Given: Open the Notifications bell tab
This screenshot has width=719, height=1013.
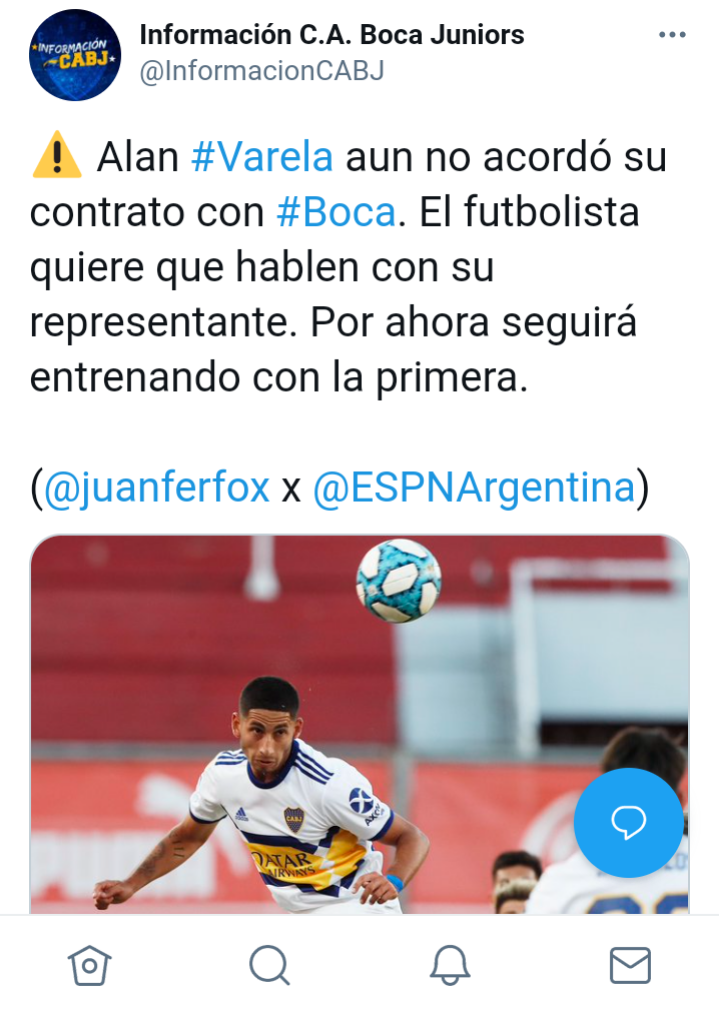Looking at the screenshot, I should [450, 965].
